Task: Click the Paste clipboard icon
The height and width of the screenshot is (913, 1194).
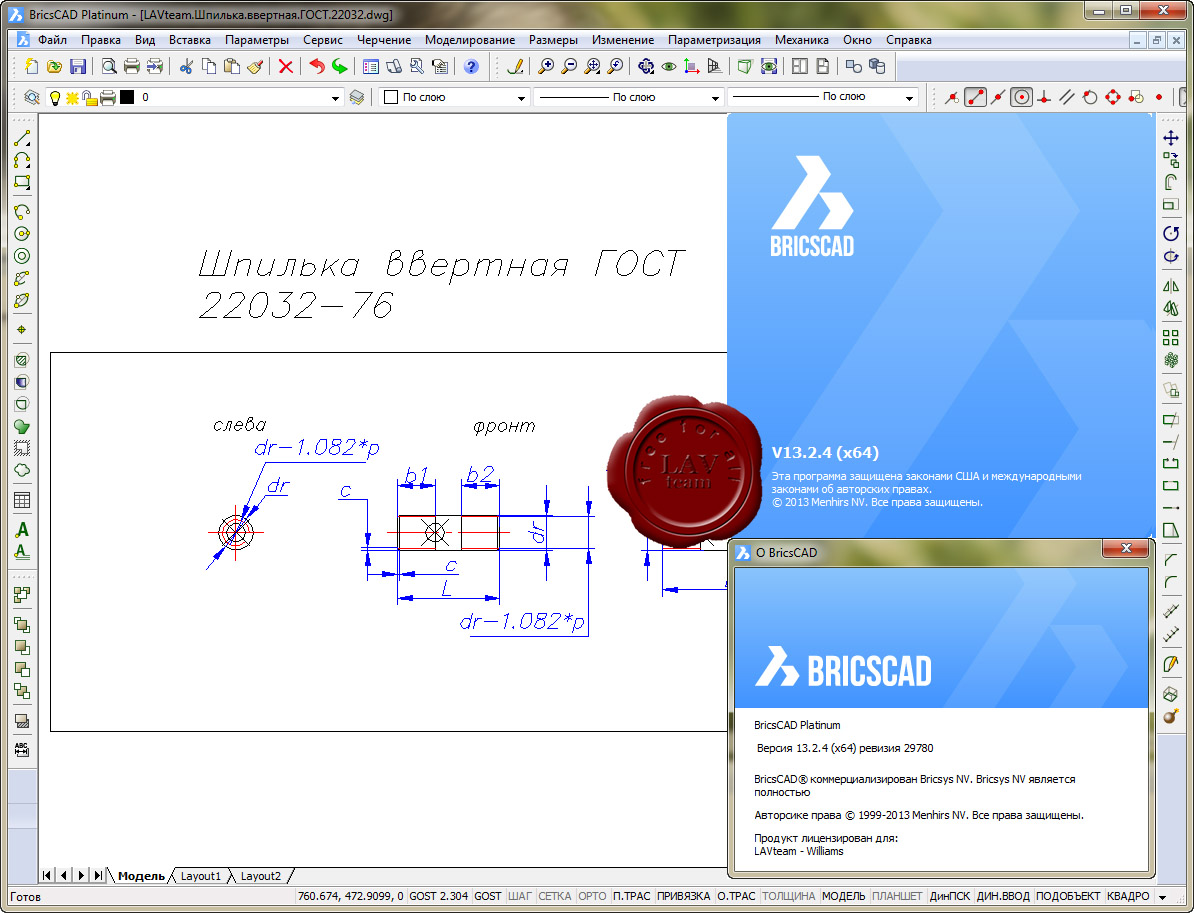Action: click(231, 66)
